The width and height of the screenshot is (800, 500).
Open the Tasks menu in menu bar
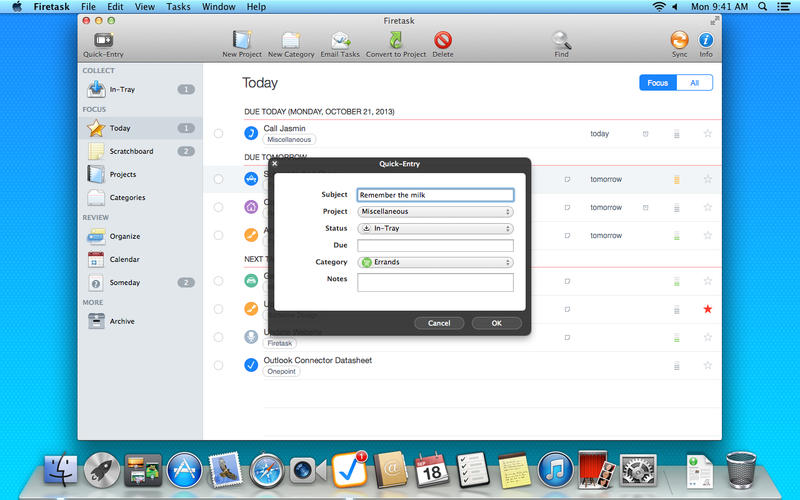click(x=178, y=7)
